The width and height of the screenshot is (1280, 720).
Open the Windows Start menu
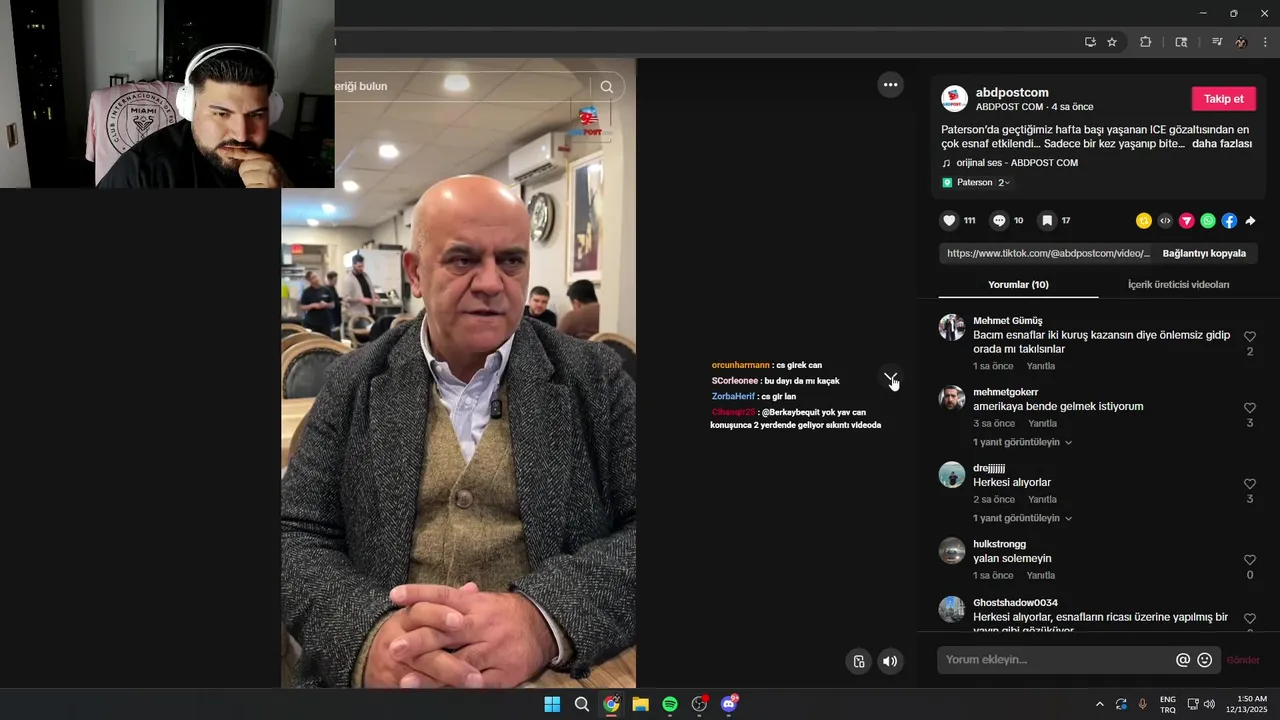(552, 704)
